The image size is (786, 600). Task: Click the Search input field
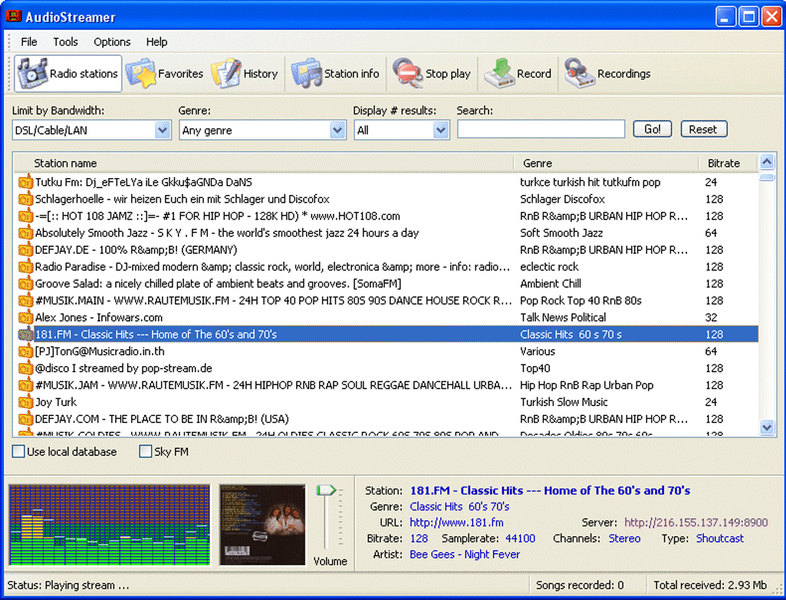pyautogui.click(x=541, y=129)
